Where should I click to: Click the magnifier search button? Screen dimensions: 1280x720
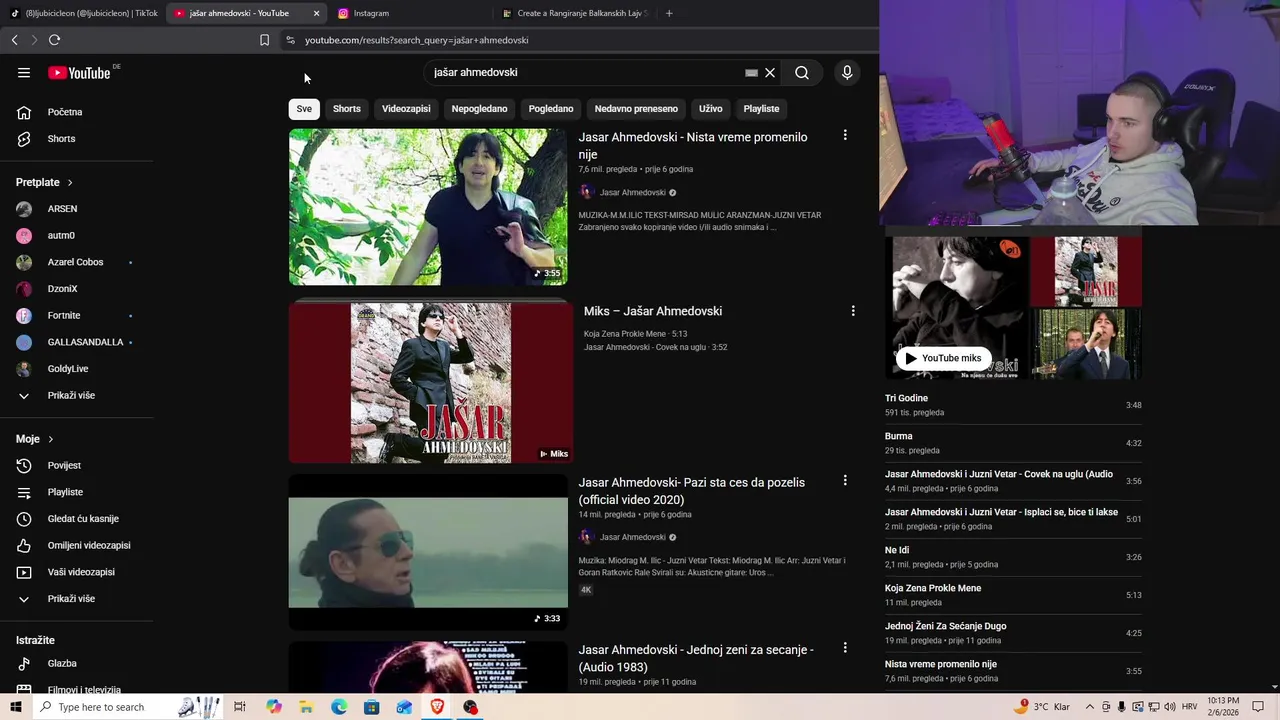tap(802, 72)
